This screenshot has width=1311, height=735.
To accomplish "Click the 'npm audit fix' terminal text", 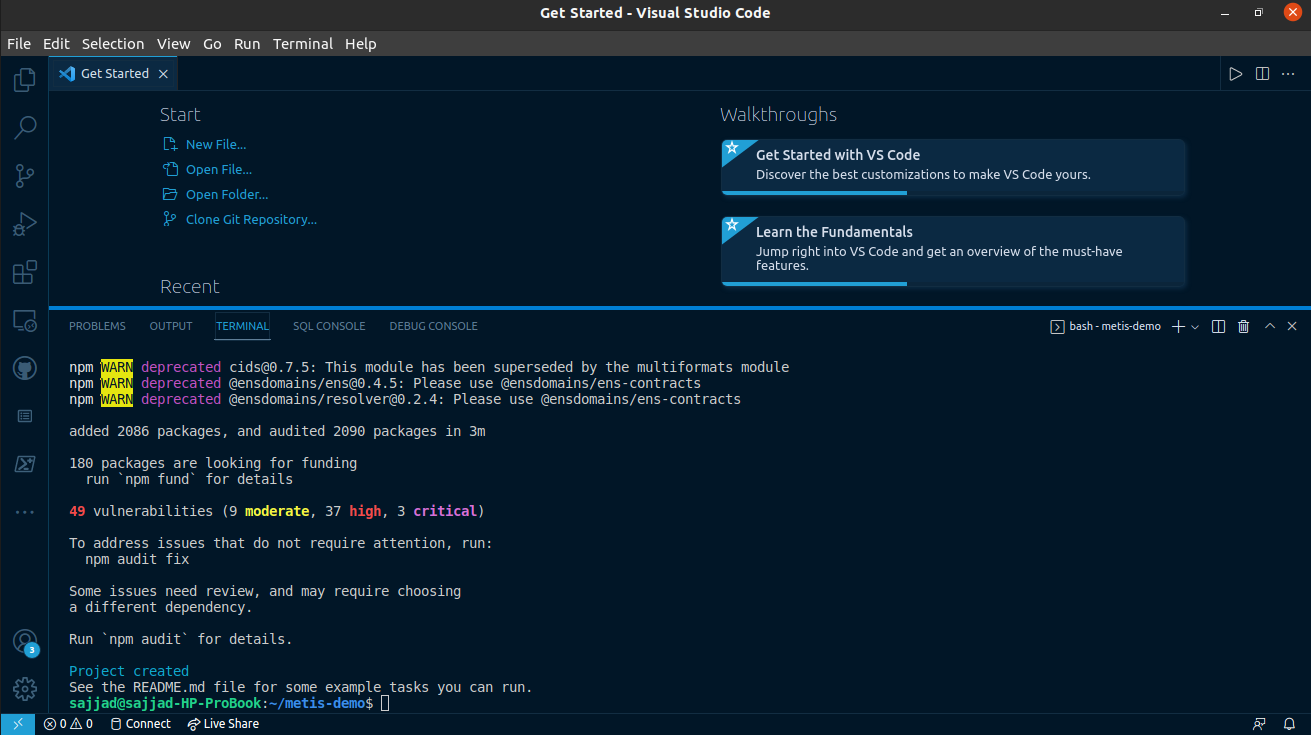I will pyautogui.click(x=137, y=560).
